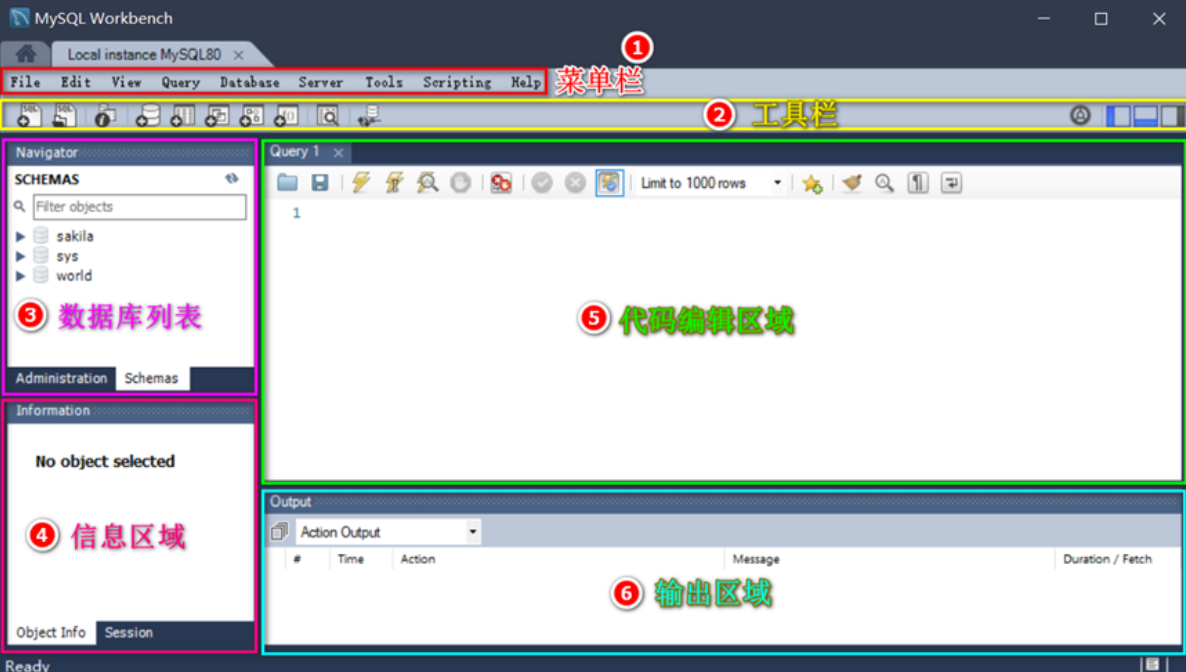Switch to the Schemas tab
Image resolution: width=1186 pixels, height=672 pixels.
pos(151,378)
